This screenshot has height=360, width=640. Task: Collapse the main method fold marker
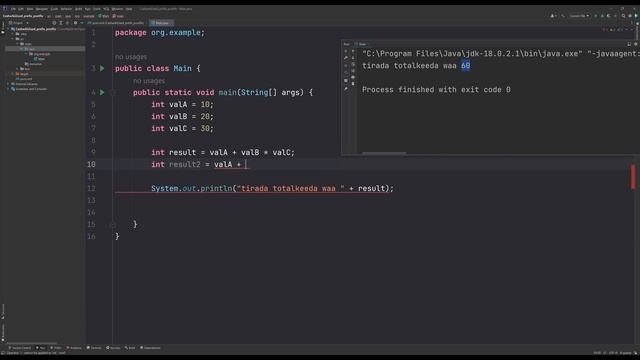(x=112, y=93)
